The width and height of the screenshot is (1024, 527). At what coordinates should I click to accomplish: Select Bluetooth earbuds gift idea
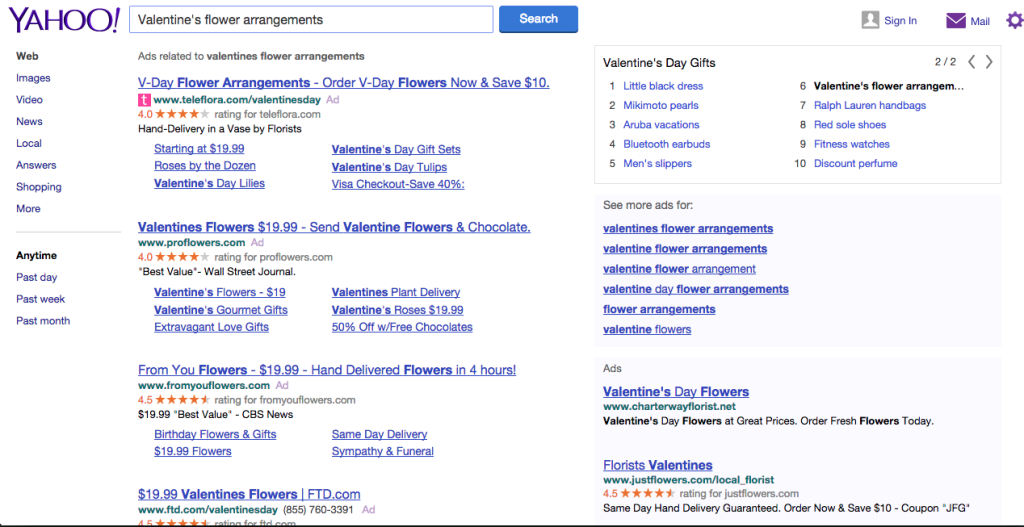click(667, 144)
